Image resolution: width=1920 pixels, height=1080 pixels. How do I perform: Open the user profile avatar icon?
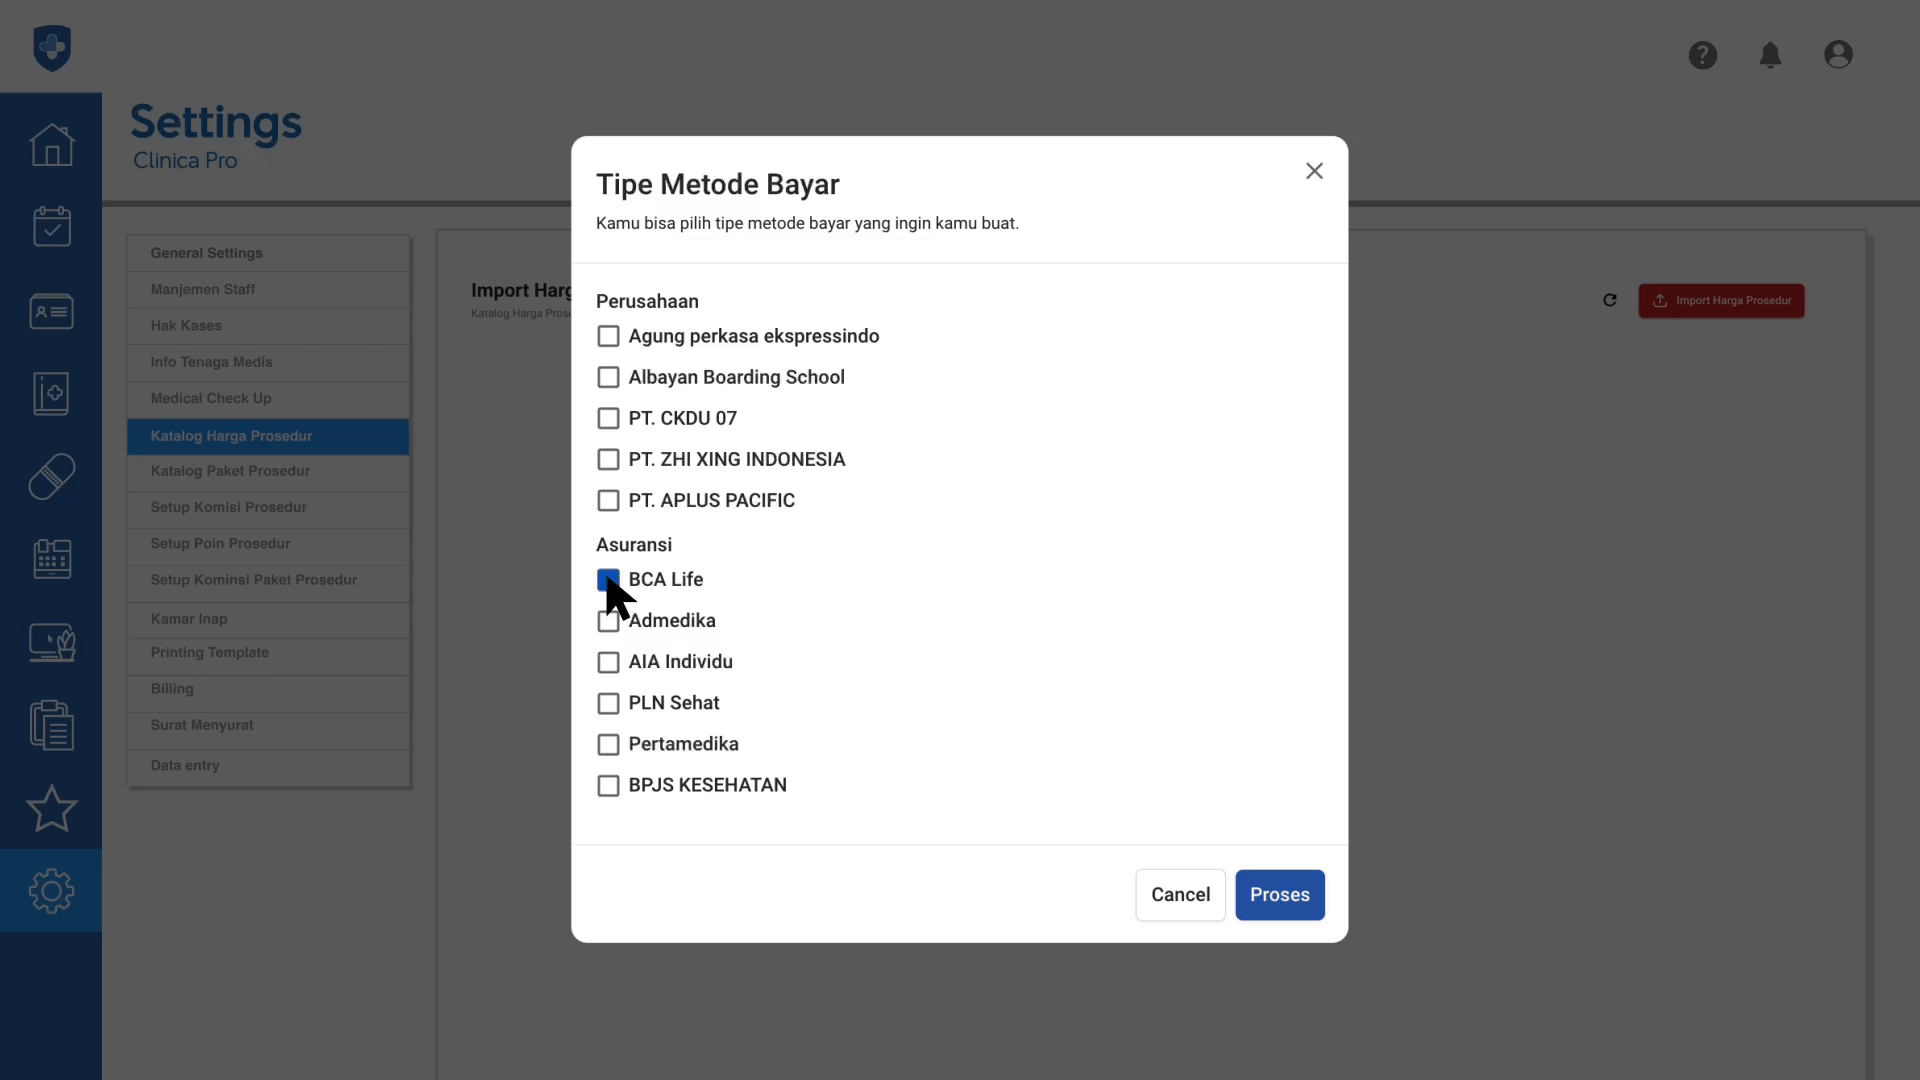click(x=1838, y=55)
